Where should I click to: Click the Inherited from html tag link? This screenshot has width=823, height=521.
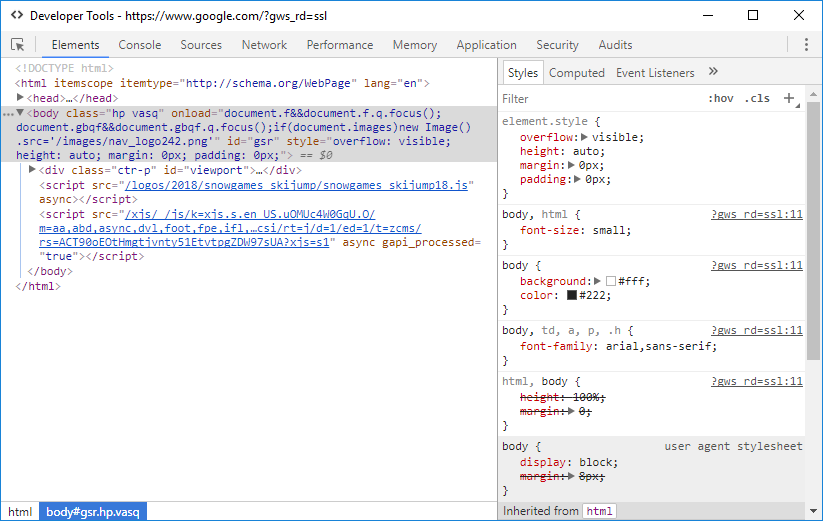(x=599, y=511)
